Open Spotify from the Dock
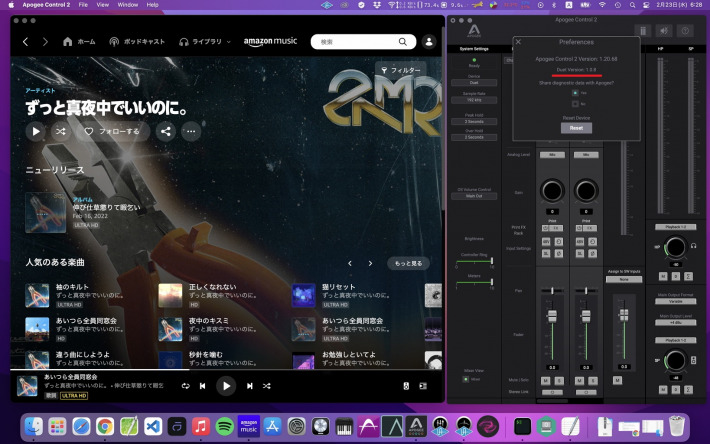 point(224,427)
